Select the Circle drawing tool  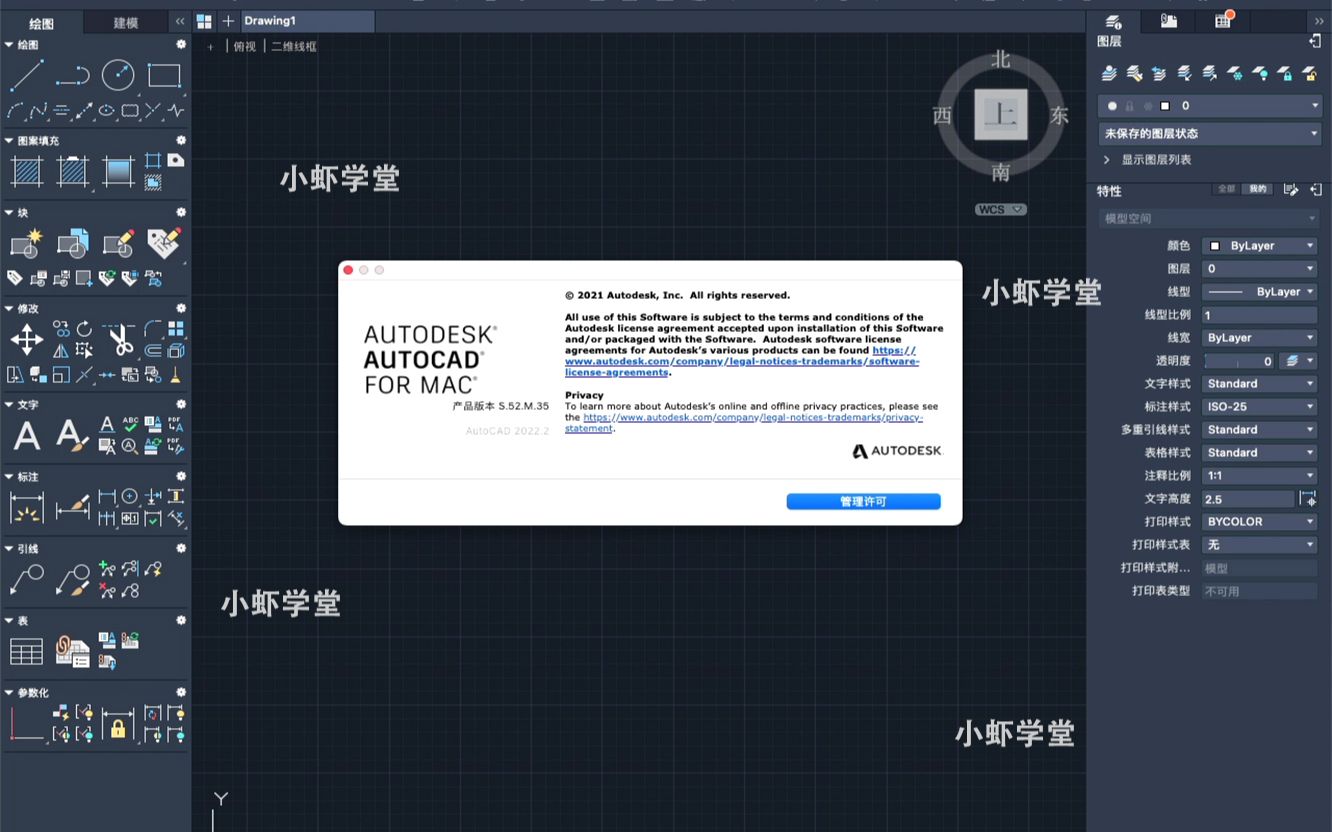tap(118, 75)
